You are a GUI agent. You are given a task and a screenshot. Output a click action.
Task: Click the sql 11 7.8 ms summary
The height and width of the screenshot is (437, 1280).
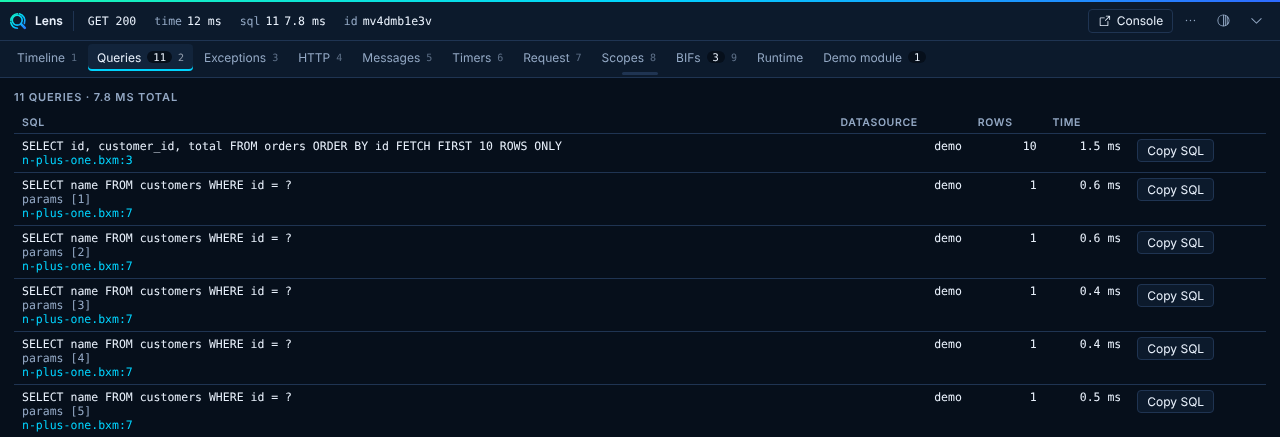282,21
